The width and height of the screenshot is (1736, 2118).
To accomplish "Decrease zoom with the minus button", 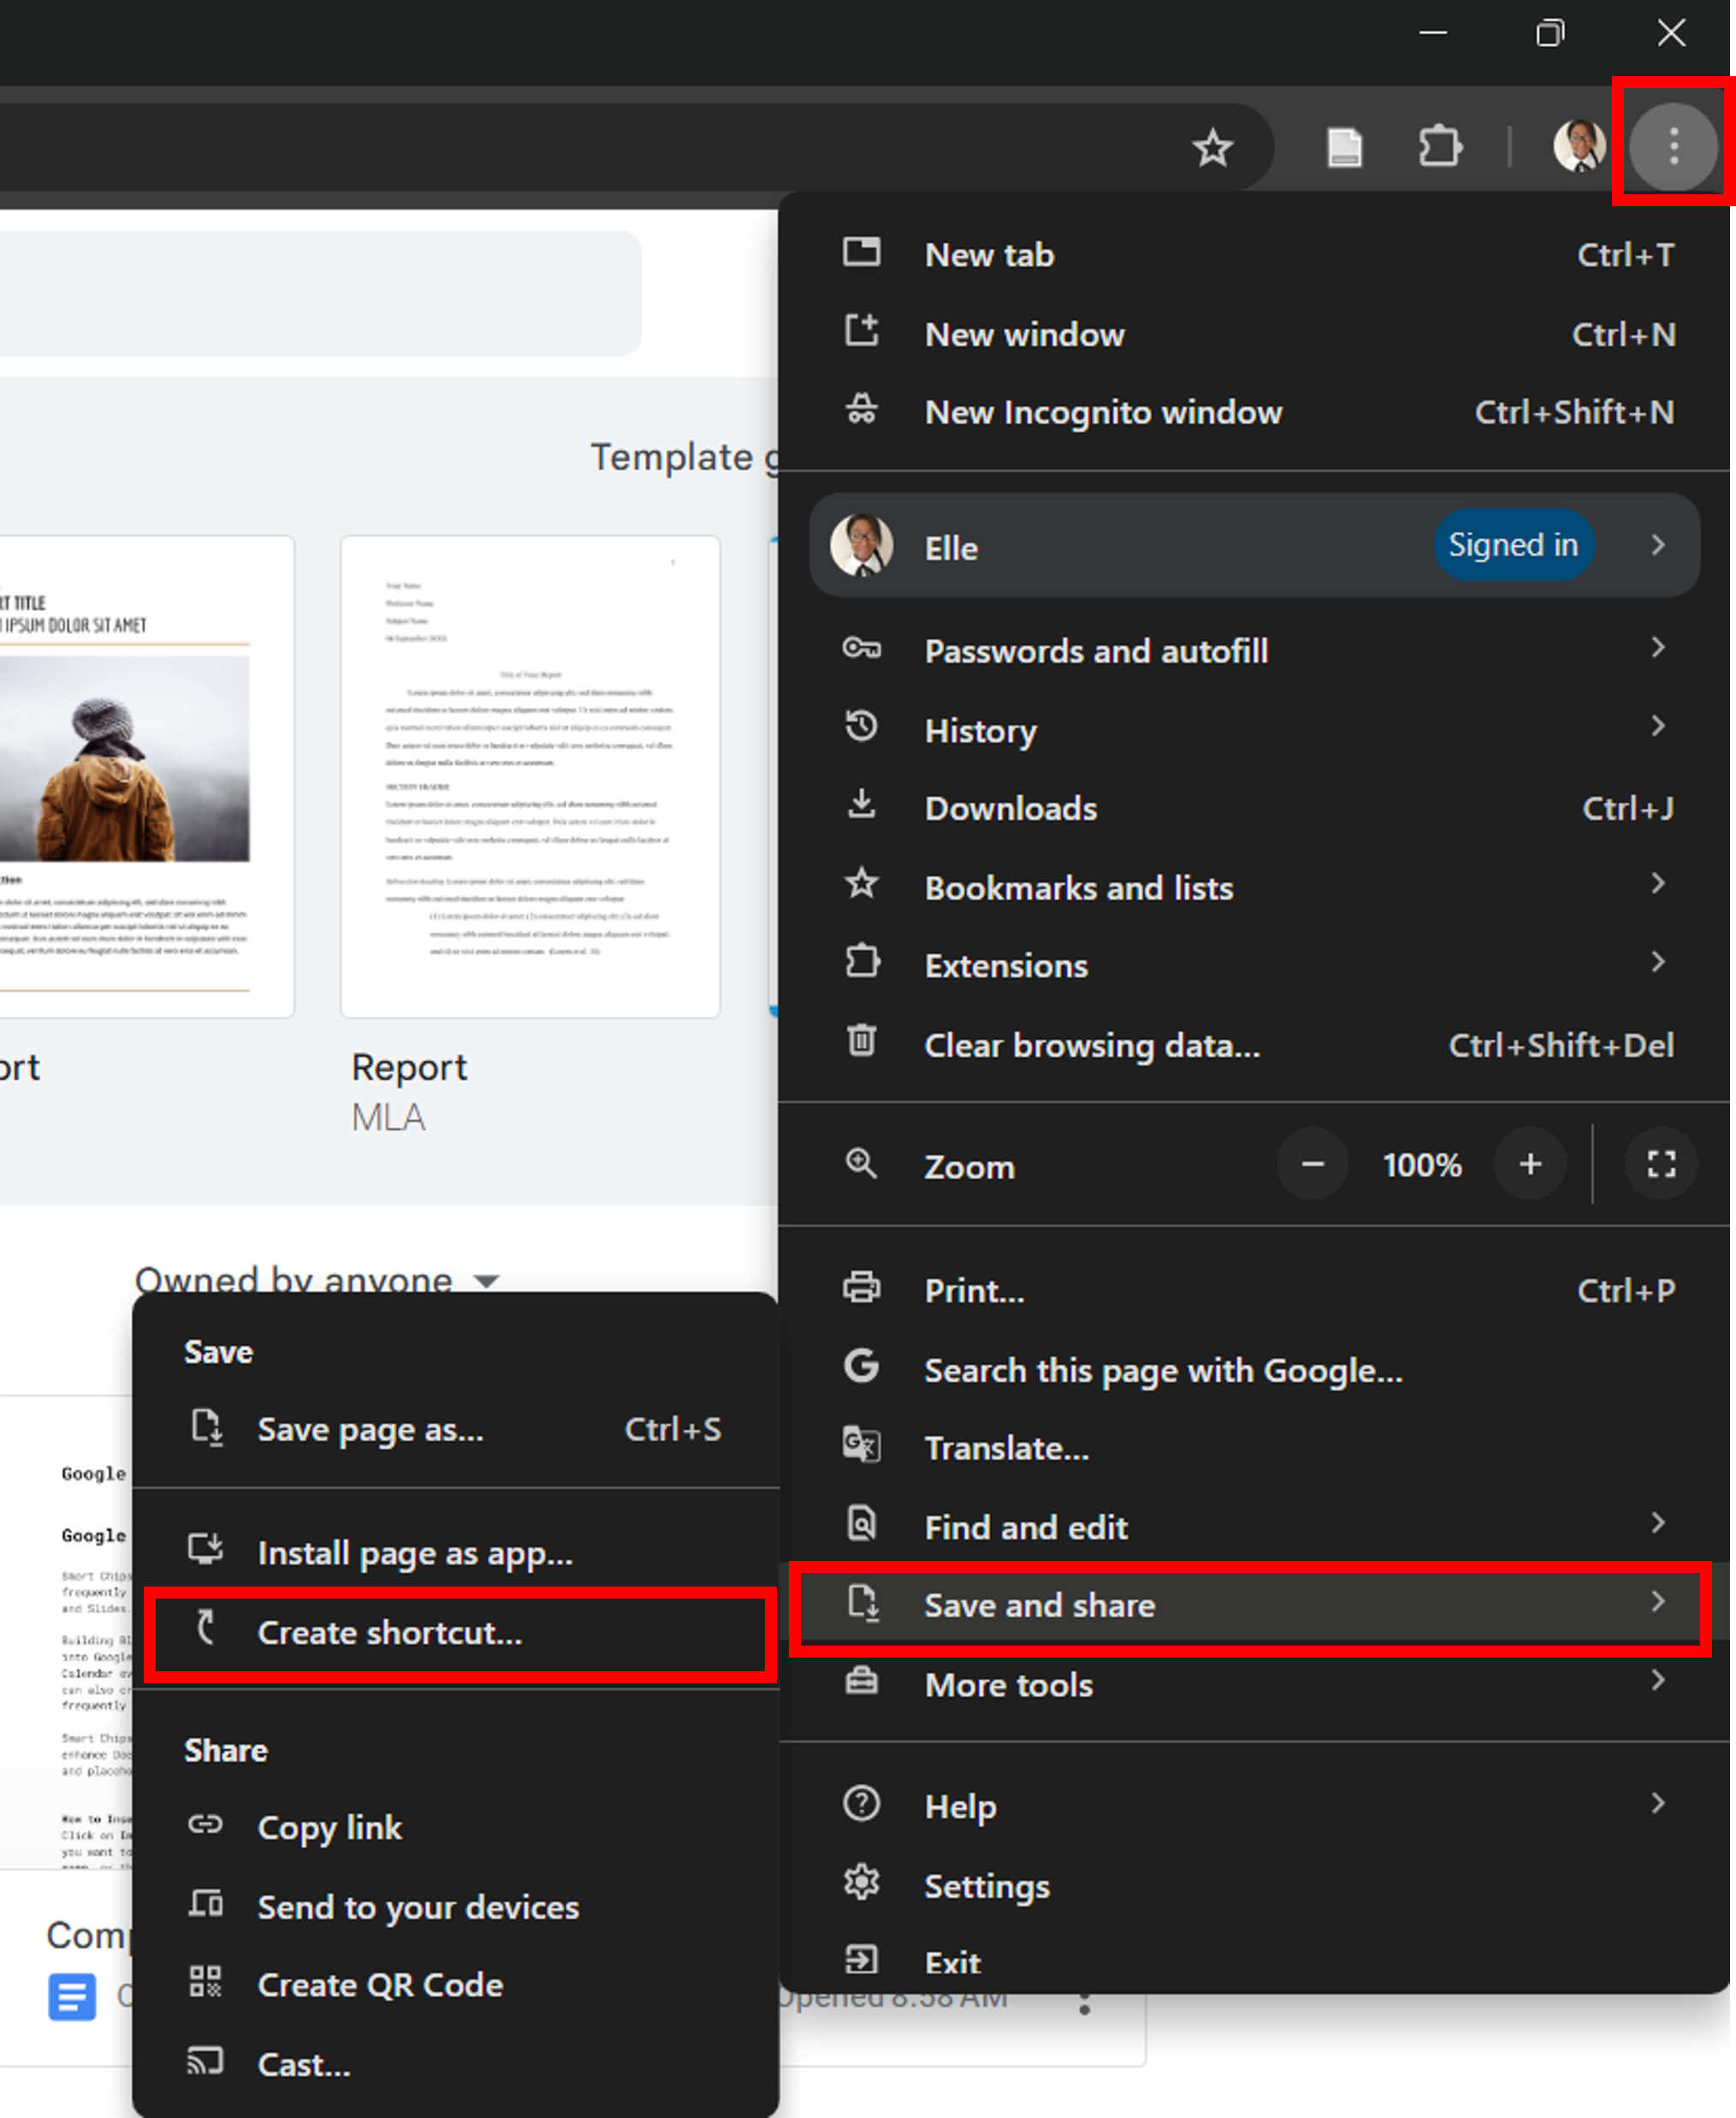I will click(1312, 1164).
